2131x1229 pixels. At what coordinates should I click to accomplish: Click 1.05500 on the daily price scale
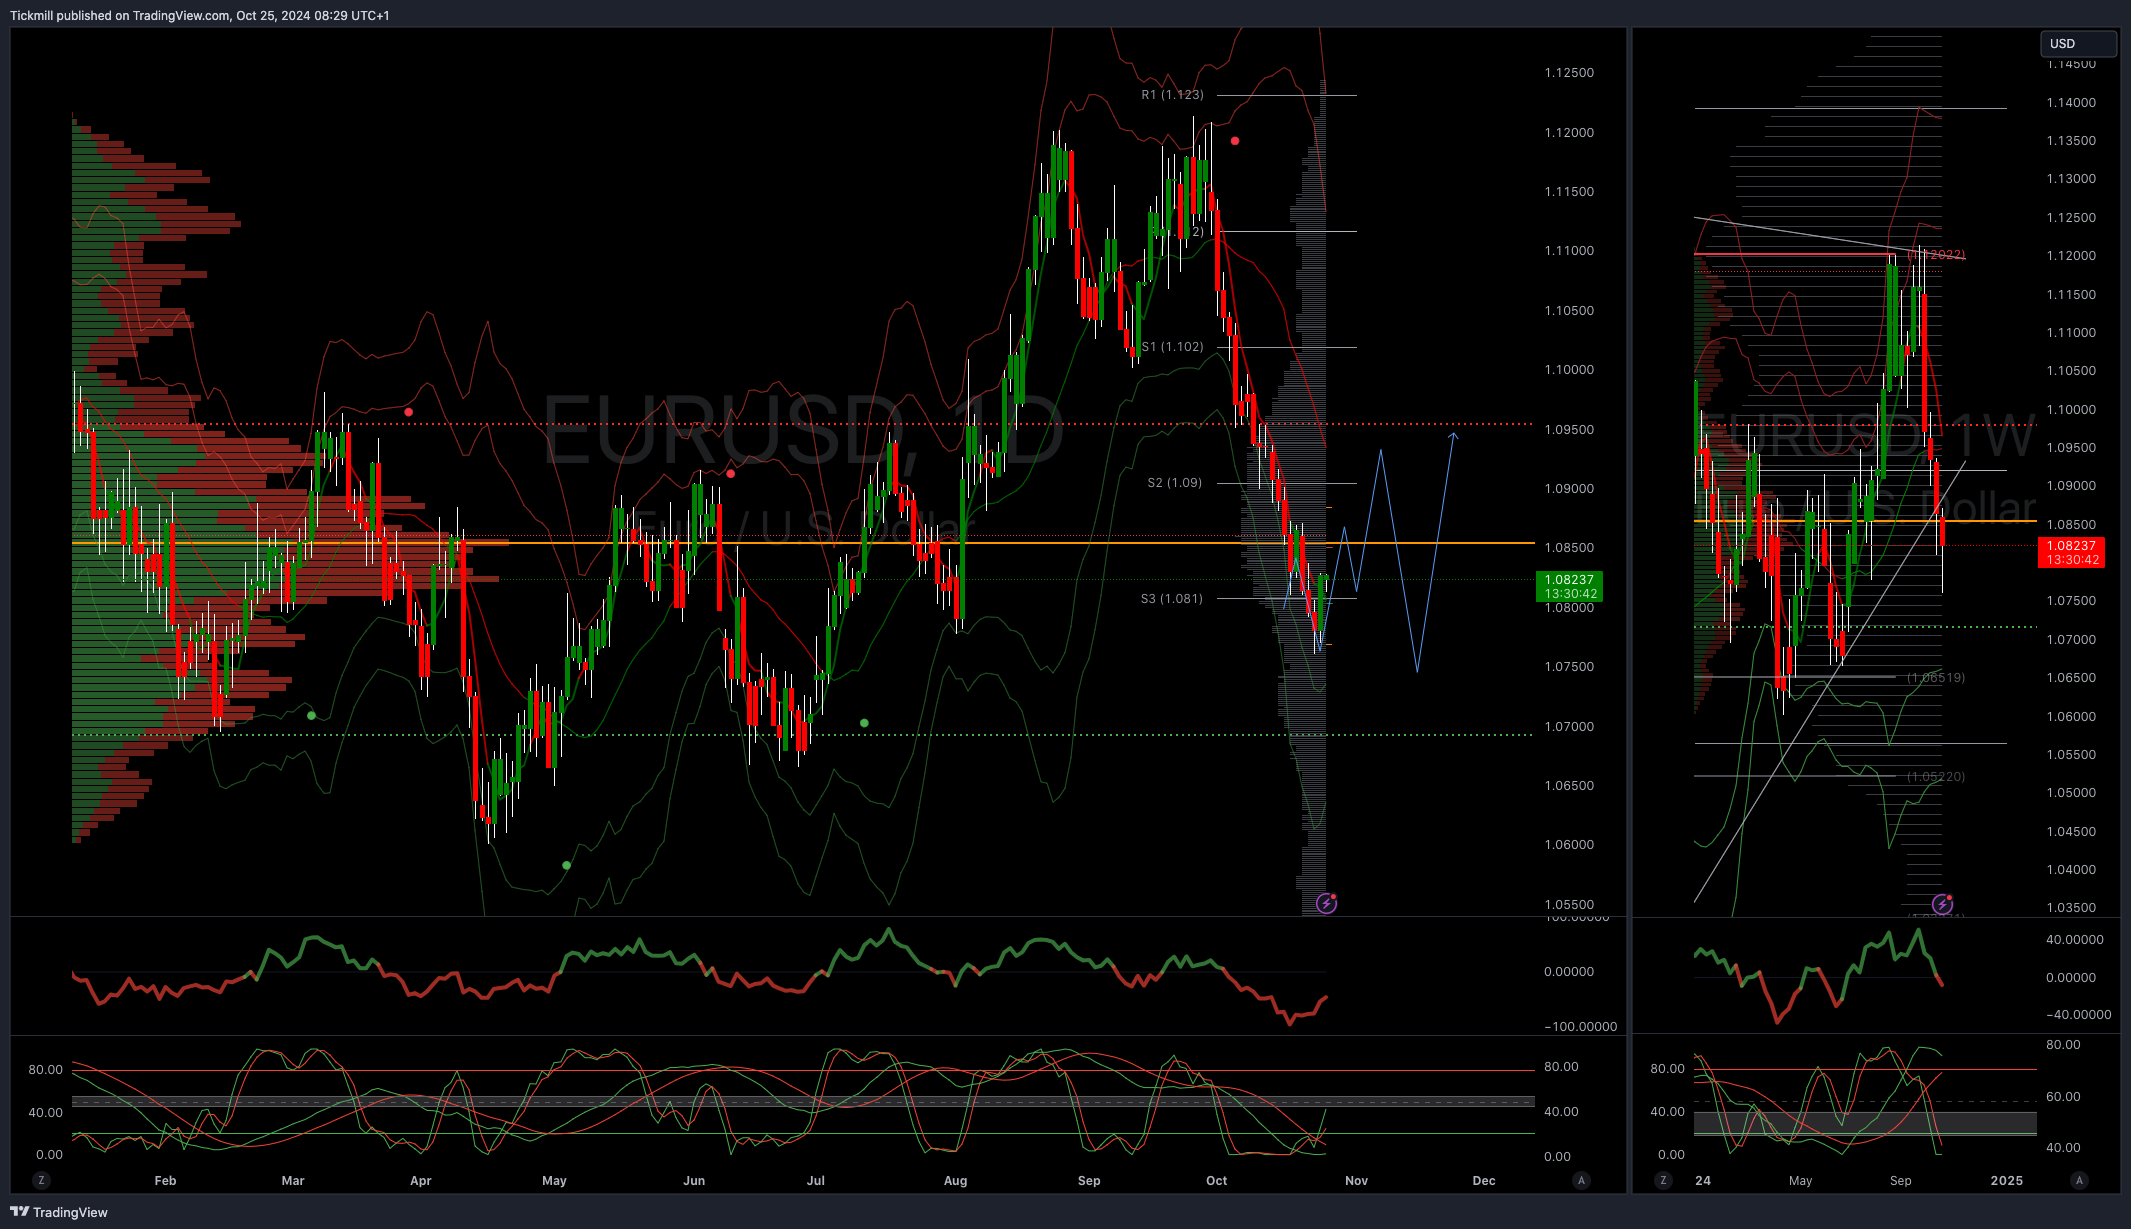[x=1569, y=905]
